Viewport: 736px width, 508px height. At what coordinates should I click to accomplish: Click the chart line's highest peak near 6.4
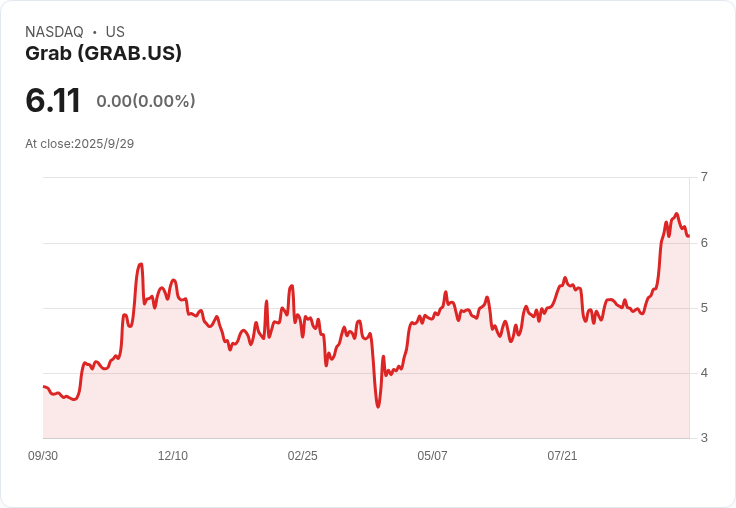pyautogui.click(x=677, y=214)
